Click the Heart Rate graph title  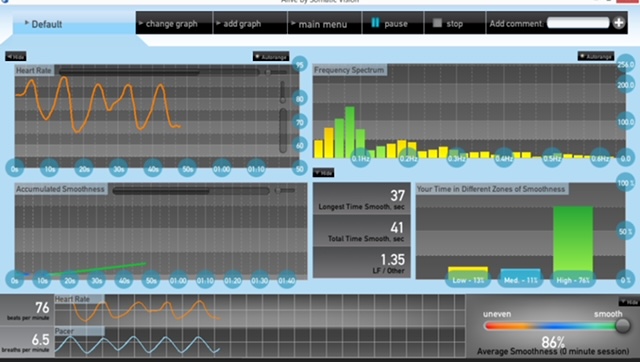click(34, 70)
